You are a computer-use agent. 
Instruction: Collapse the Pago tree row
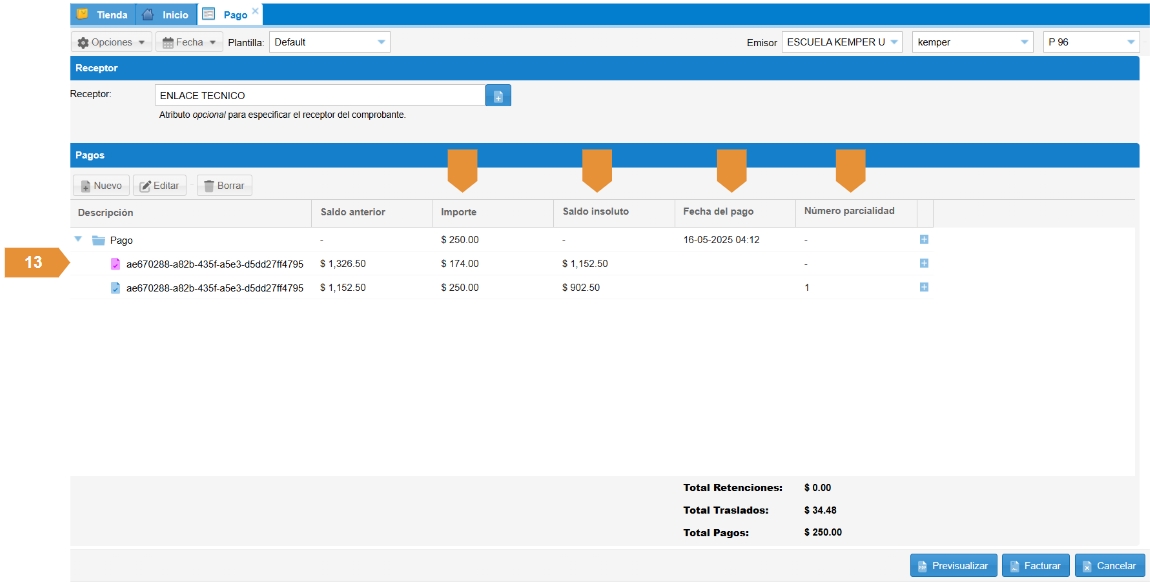tap(78, 240)
